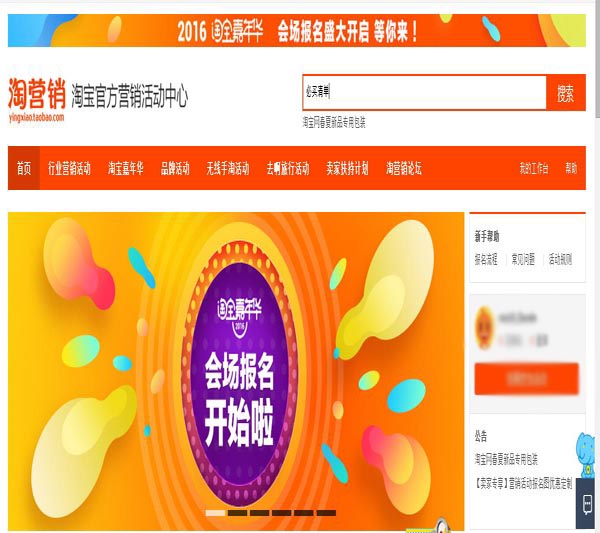
Task: Click the 搜索 search button
Action: (566, 93)
